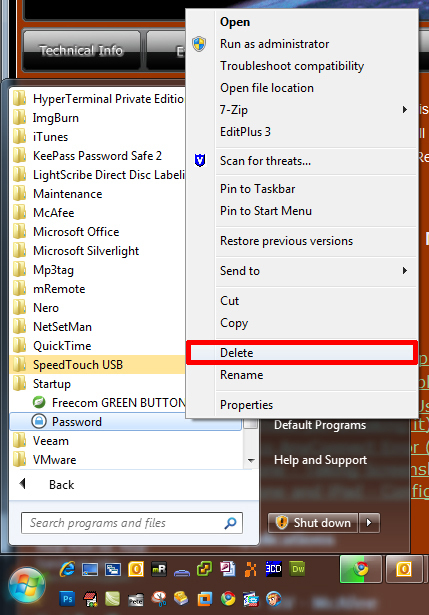The height and width of the screenshot is (615, 429).
Task: Click the programs list scrollbar down arrow
Action: click(251, 460)
